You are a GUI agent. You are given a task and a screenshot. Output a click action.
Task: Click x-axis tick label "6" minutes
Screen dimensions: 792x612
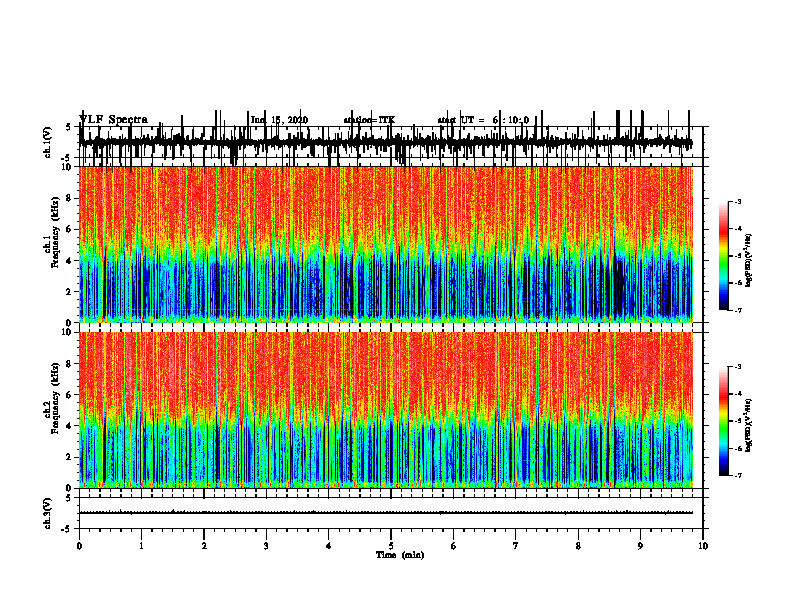click(x=453, y=546)
